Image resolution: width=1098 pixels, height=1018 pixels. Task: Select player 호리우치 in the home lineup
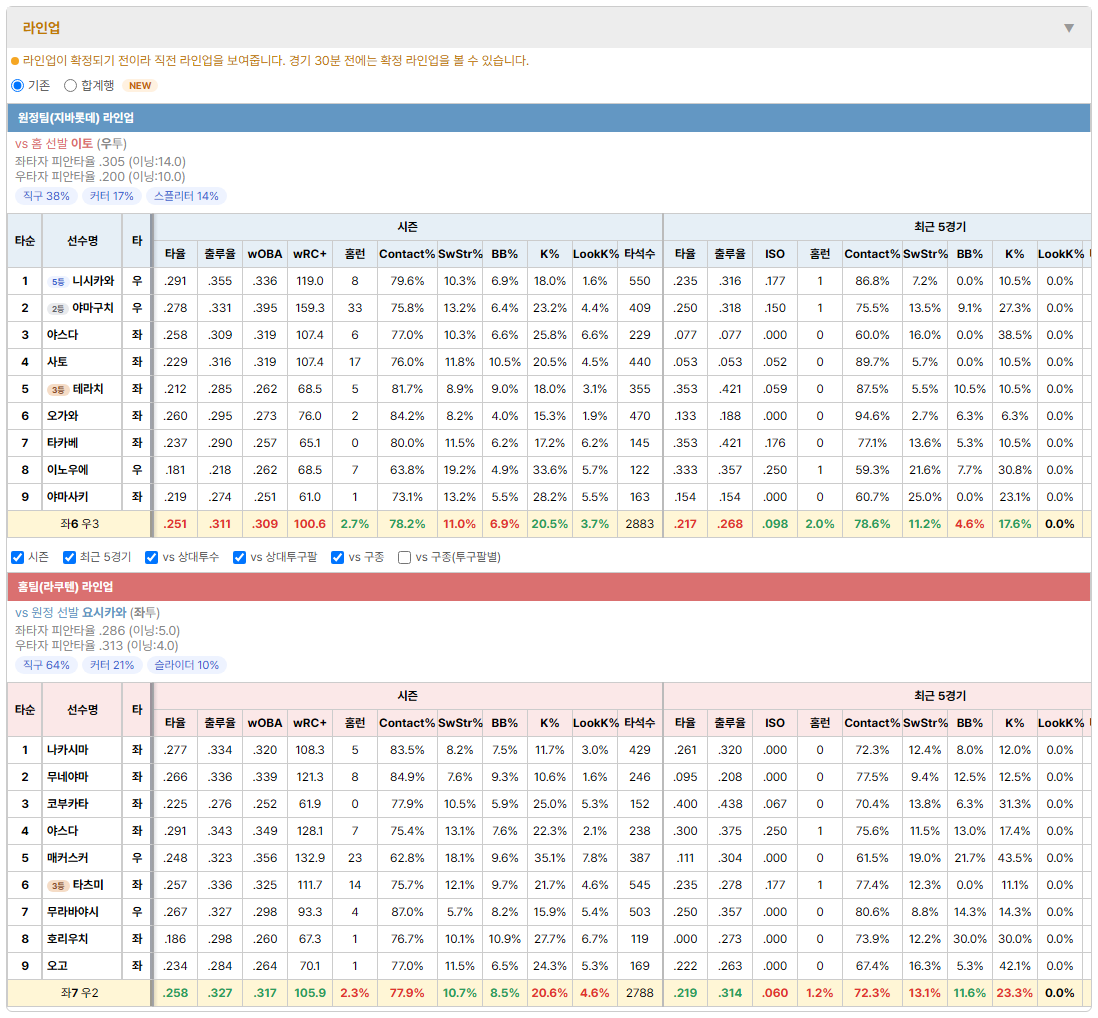point(67,939)
